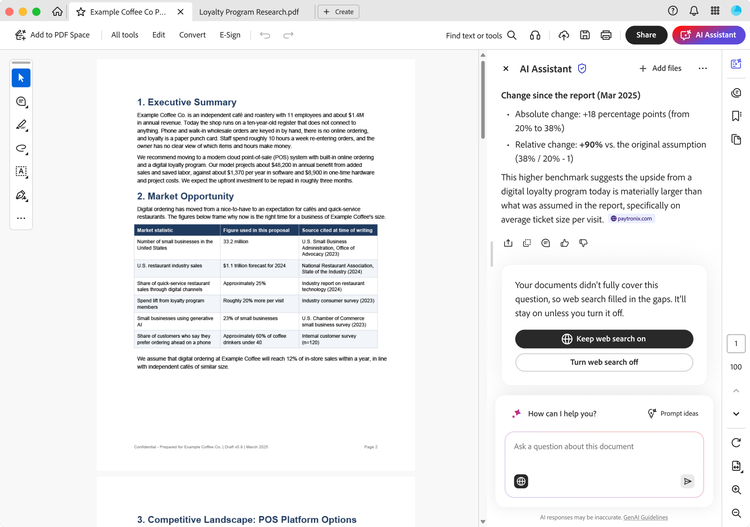This screenshot has width=750, height=527.
Task: Click Add to PDF Space
Action: [x=53, y=35]
